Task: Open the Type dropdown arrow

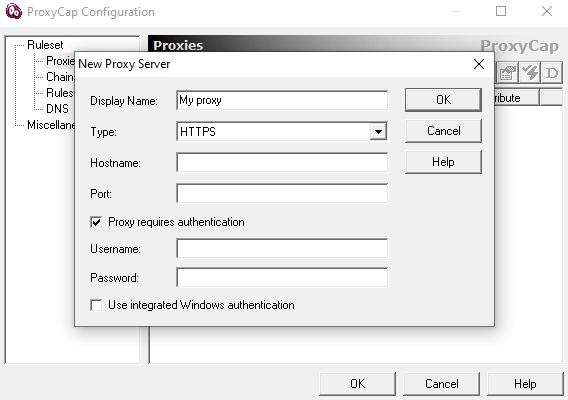Action: tap(378, 132)
